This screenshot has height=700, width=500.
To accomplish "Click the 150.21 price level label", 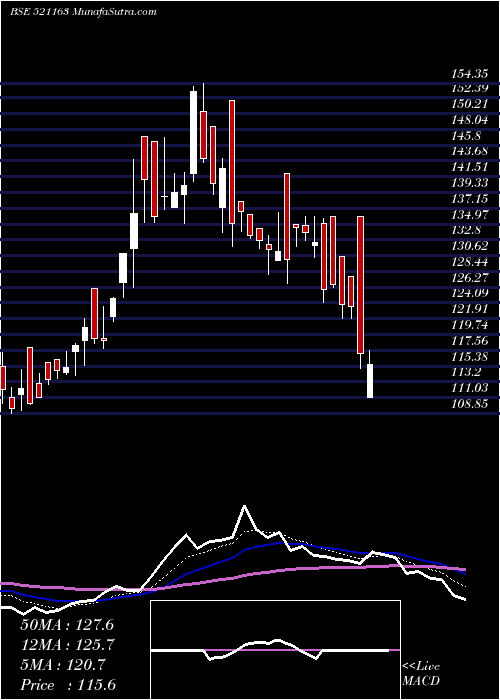I will tap(468, 104).
